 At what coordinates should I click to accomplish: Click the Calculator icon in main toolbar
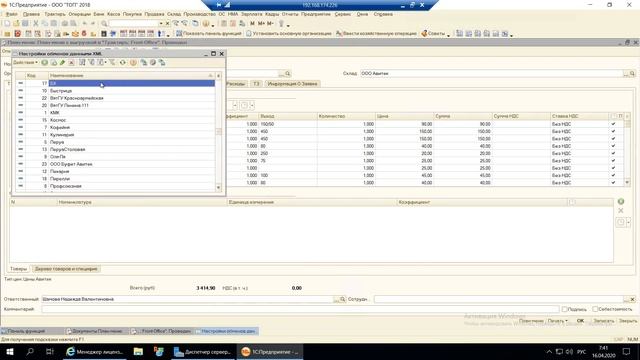(224, 24)
